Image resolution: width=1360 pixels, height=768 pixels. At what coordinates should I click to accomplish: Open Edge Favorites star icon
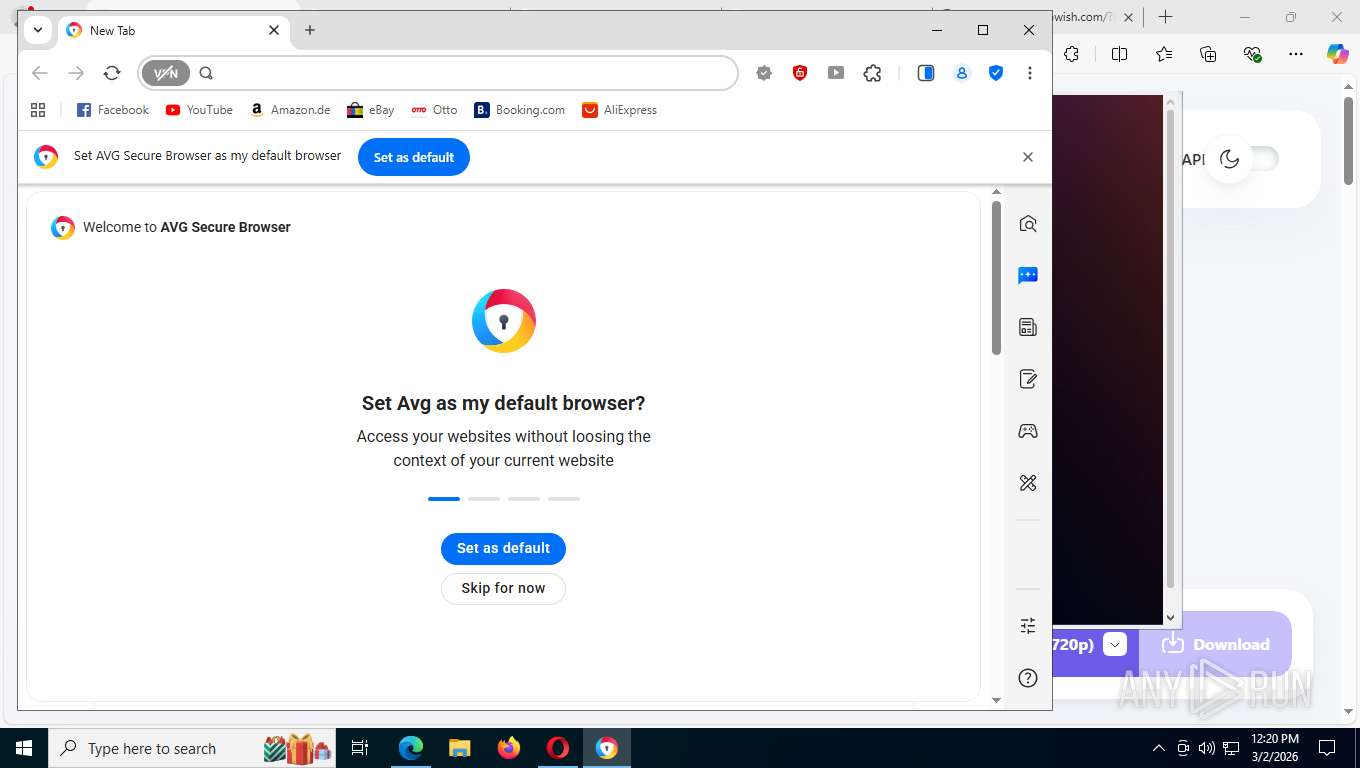point(1164,54)
